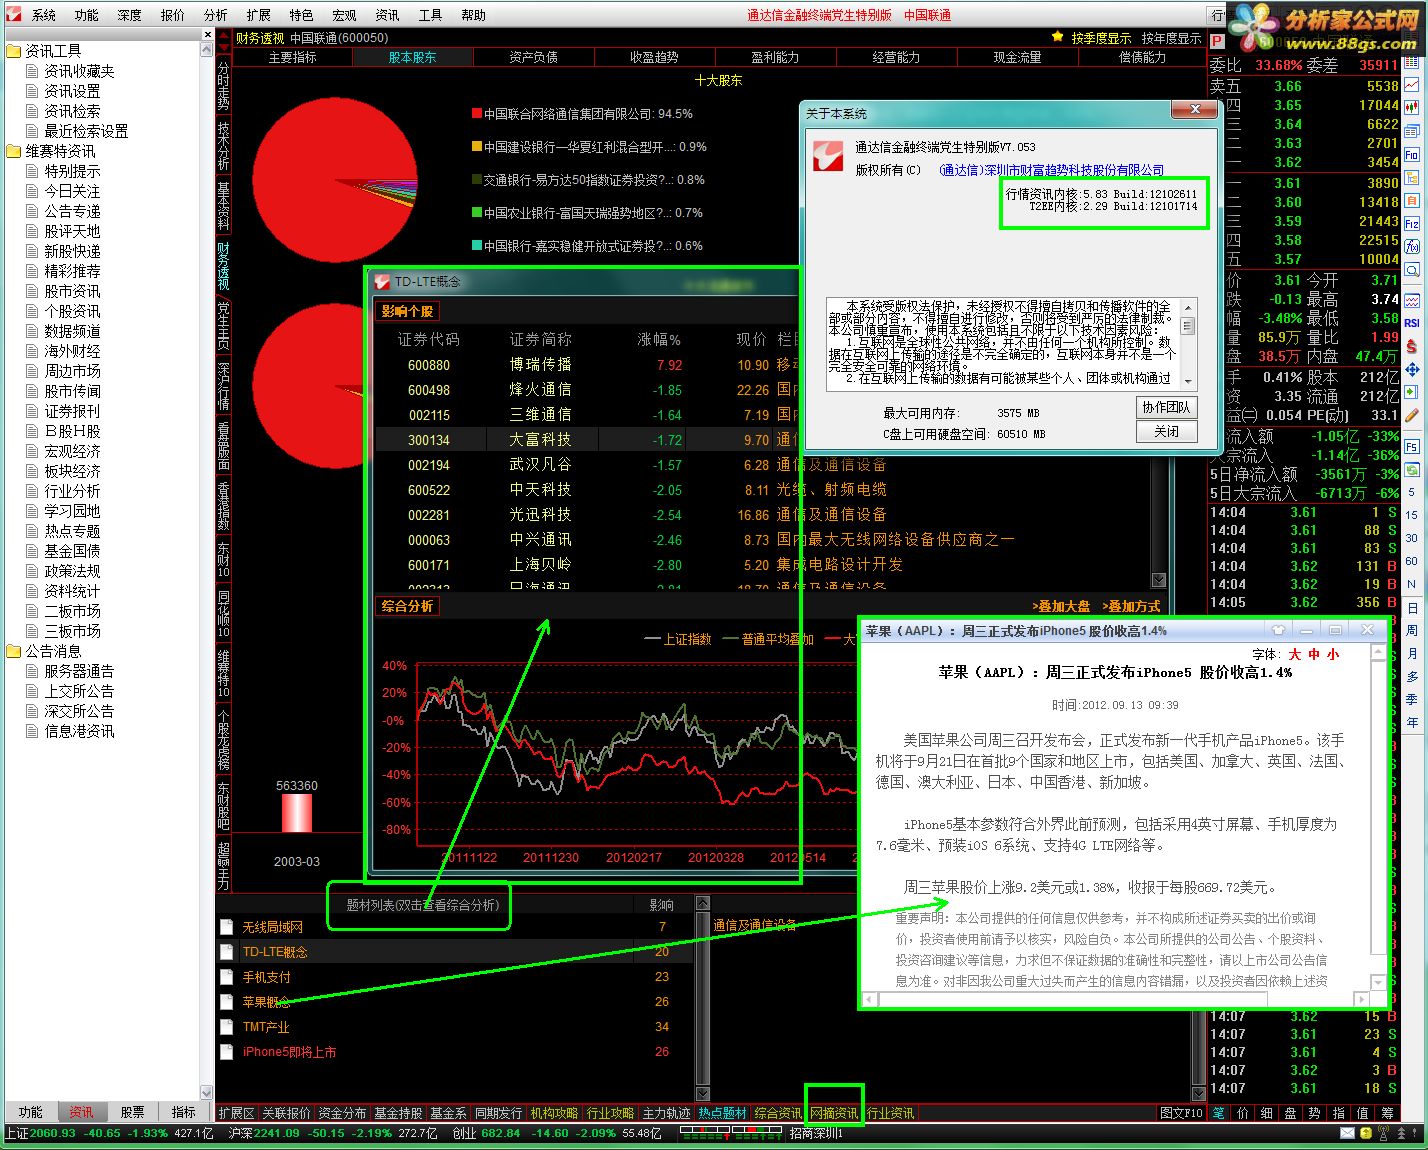
Task: Open the 系统 menu
Action: pyautogui.click(x=44, y=15)
